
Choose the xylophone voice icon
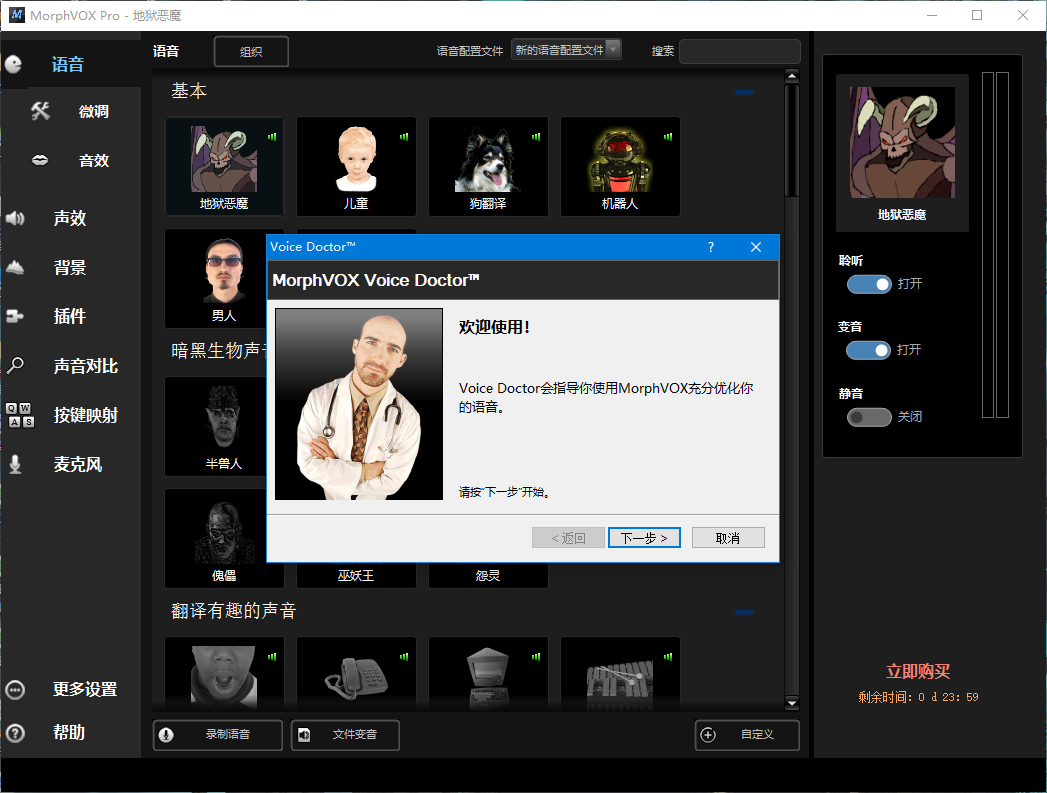(x=620, y=673)
